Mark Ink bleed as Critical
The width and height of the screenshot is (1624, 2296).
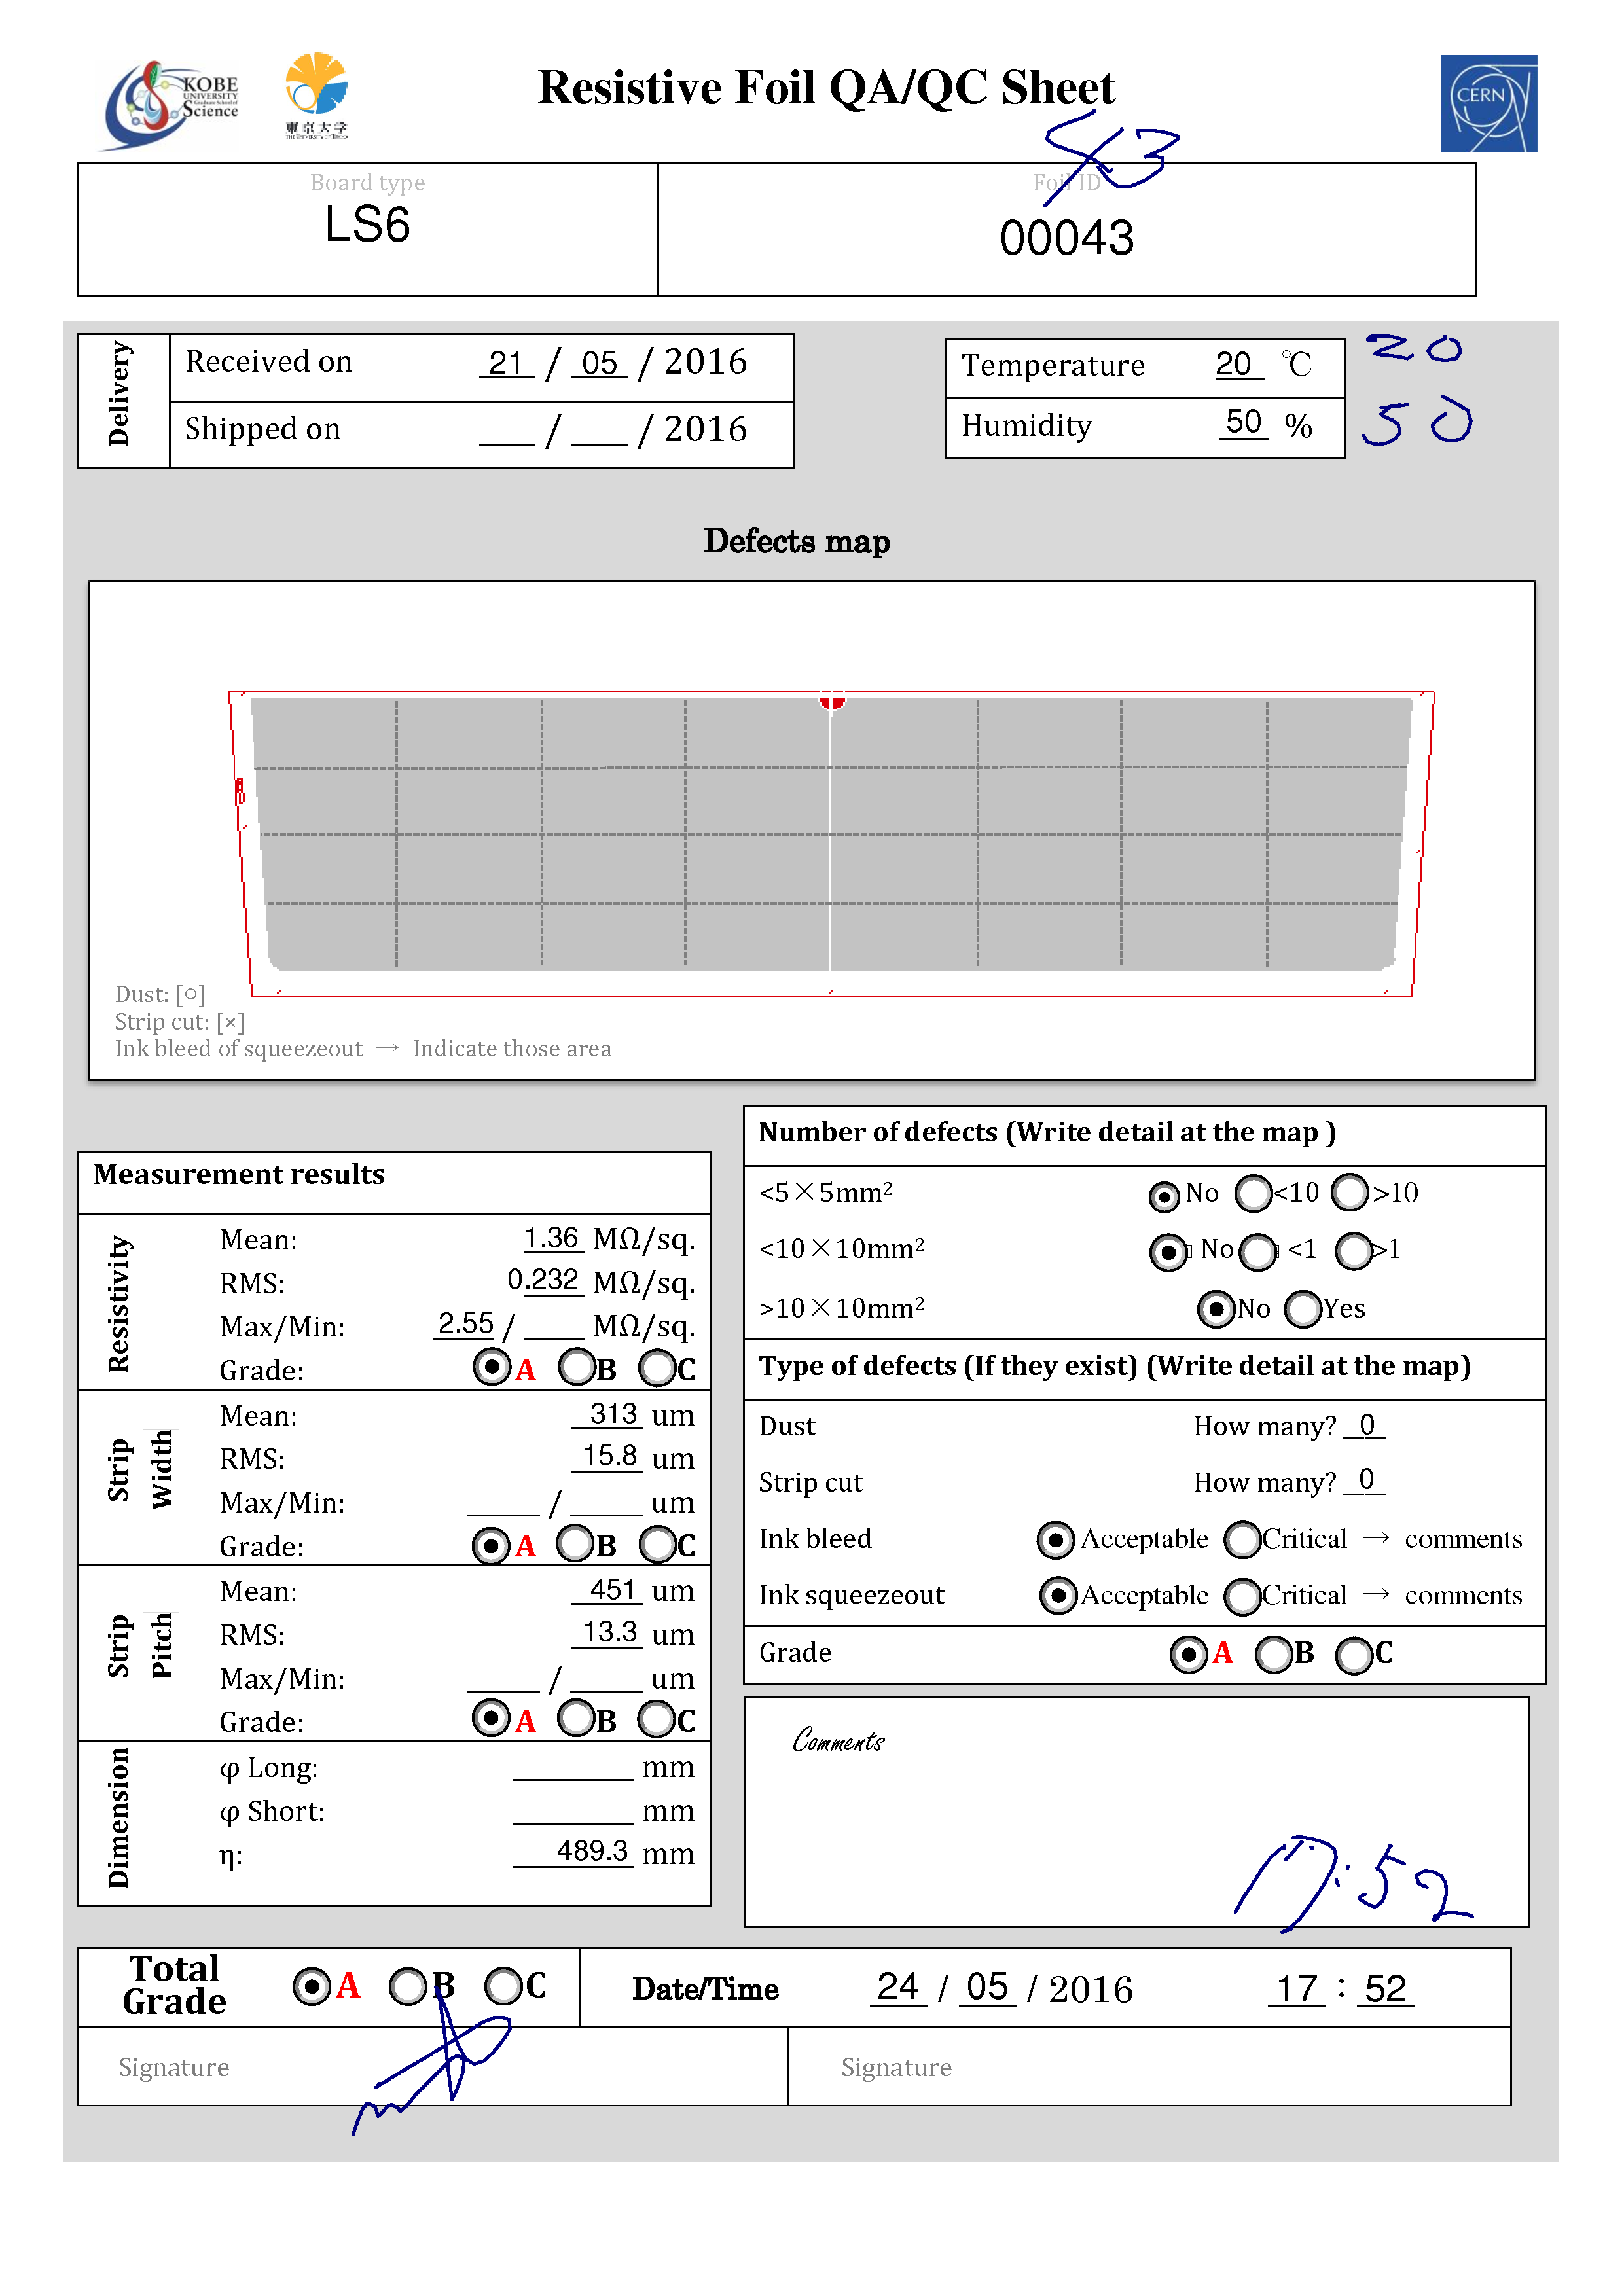(x=1242, y=1540)
